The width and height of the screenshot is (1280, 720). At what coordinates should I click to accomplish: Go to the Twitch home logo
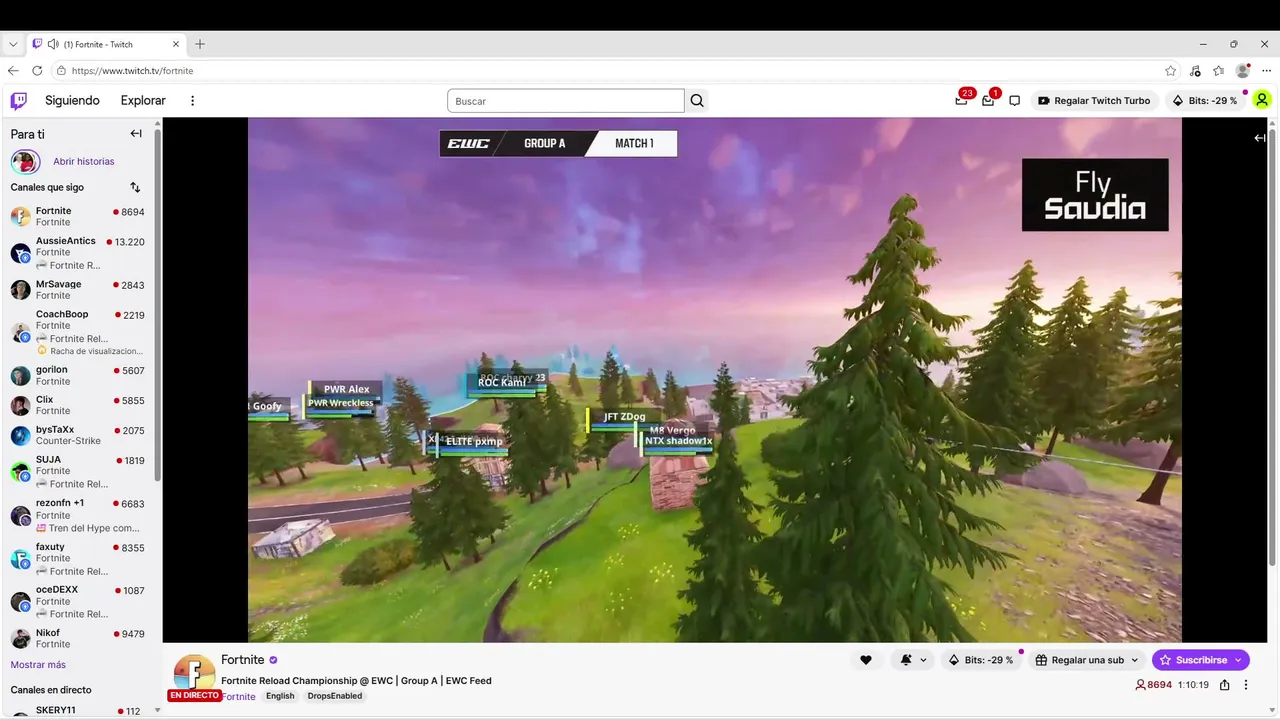[x=19, y=100]
